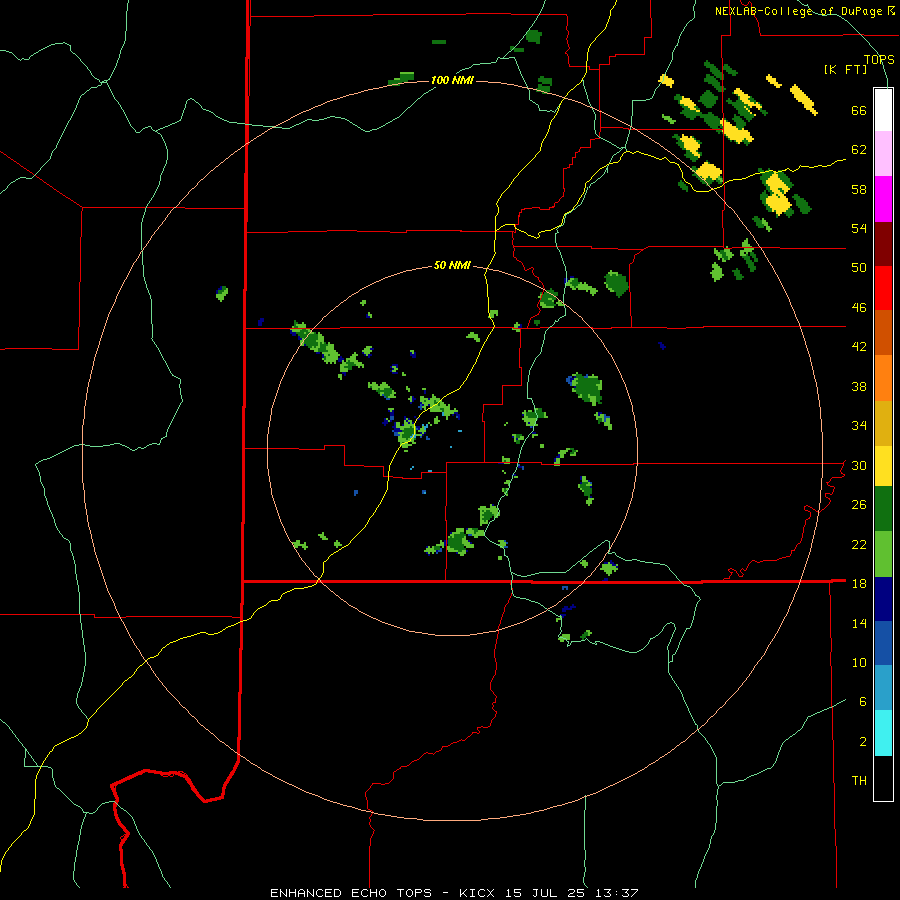Select the 10 legend value

click(859, 663)
